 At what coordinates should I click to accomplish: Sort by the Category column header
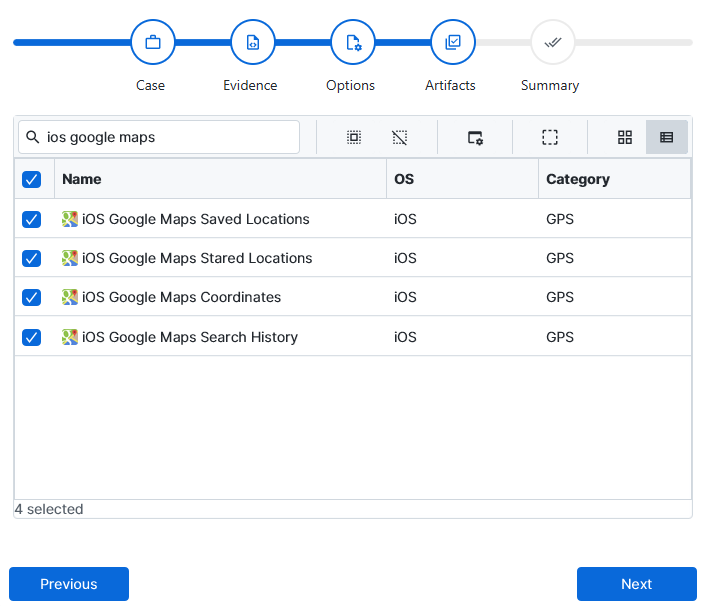pos(615,179)
